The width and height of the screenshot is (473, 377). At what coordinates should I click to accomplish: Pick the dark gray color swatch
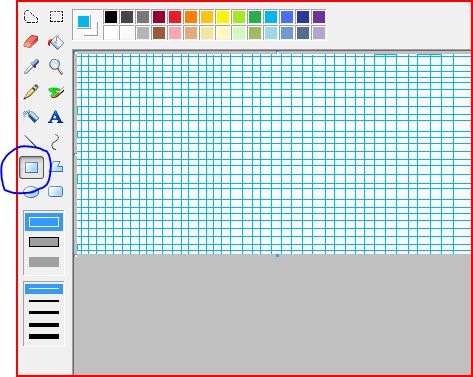tap(127, 17)
